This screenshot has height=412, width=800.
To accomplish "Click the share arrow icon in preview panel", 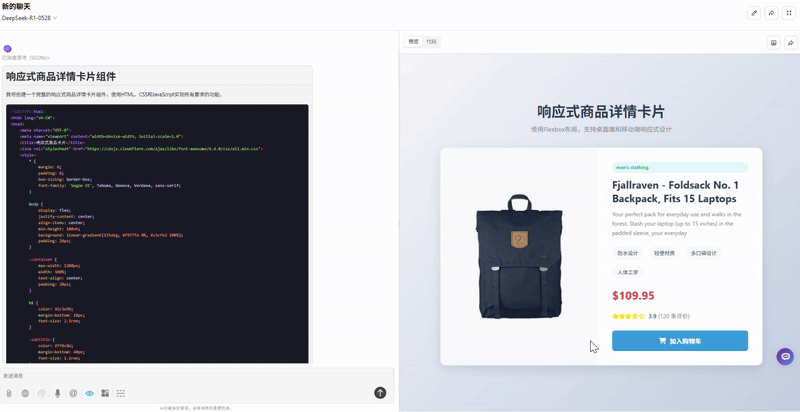I will 791,42.
